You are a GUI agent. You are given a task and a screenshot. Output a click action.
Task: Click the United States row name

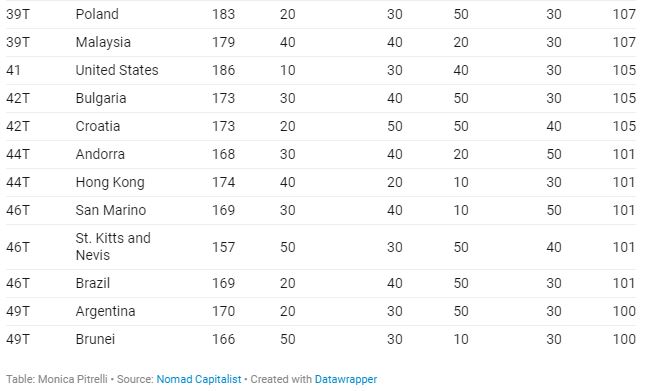point(117,70)
